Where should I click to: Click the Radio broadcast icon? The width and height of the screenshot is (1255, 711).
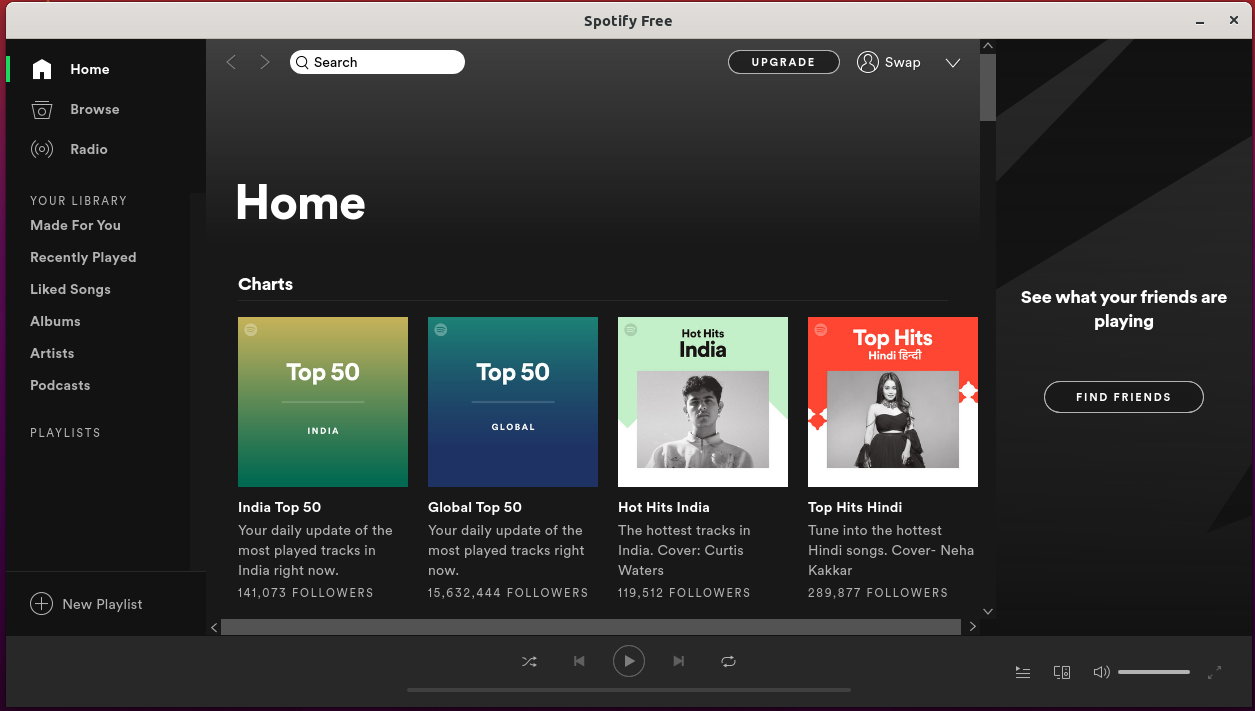point(42,149)
